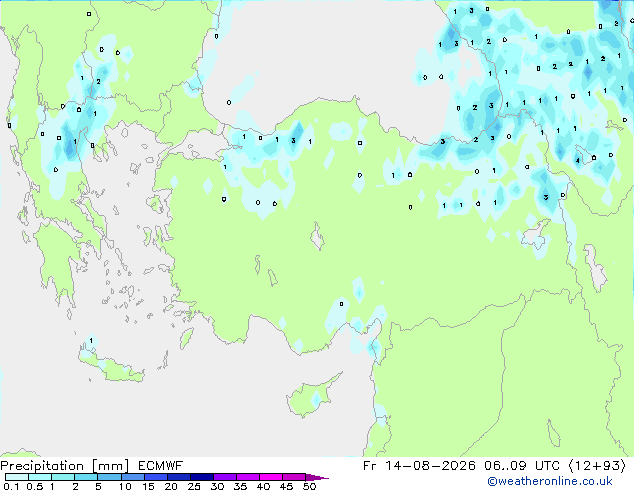The image size is (634, 490).
Task: Click the 1–2 mm legend swatch
Action: click(x=63, y=477)
